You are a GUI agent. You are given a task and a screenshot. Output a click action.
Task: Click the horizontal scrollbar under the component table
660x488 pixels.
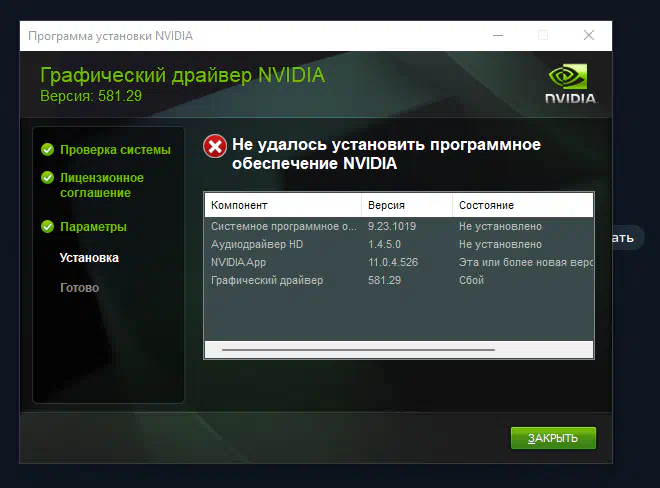click(358, 350)
